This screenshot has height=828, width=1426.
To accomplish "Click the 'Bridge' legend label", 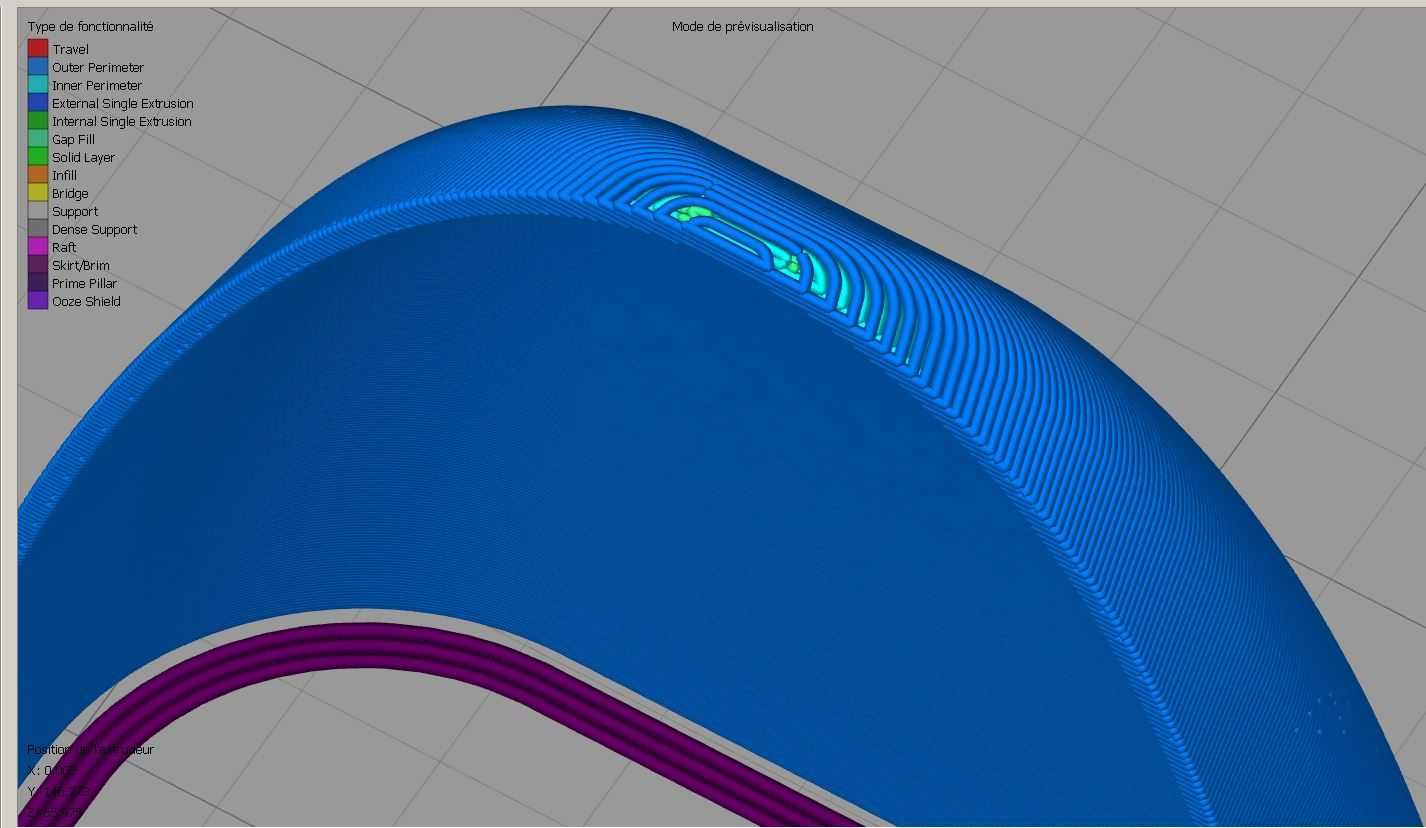I will pyautogui.click(x=70, y=193).
